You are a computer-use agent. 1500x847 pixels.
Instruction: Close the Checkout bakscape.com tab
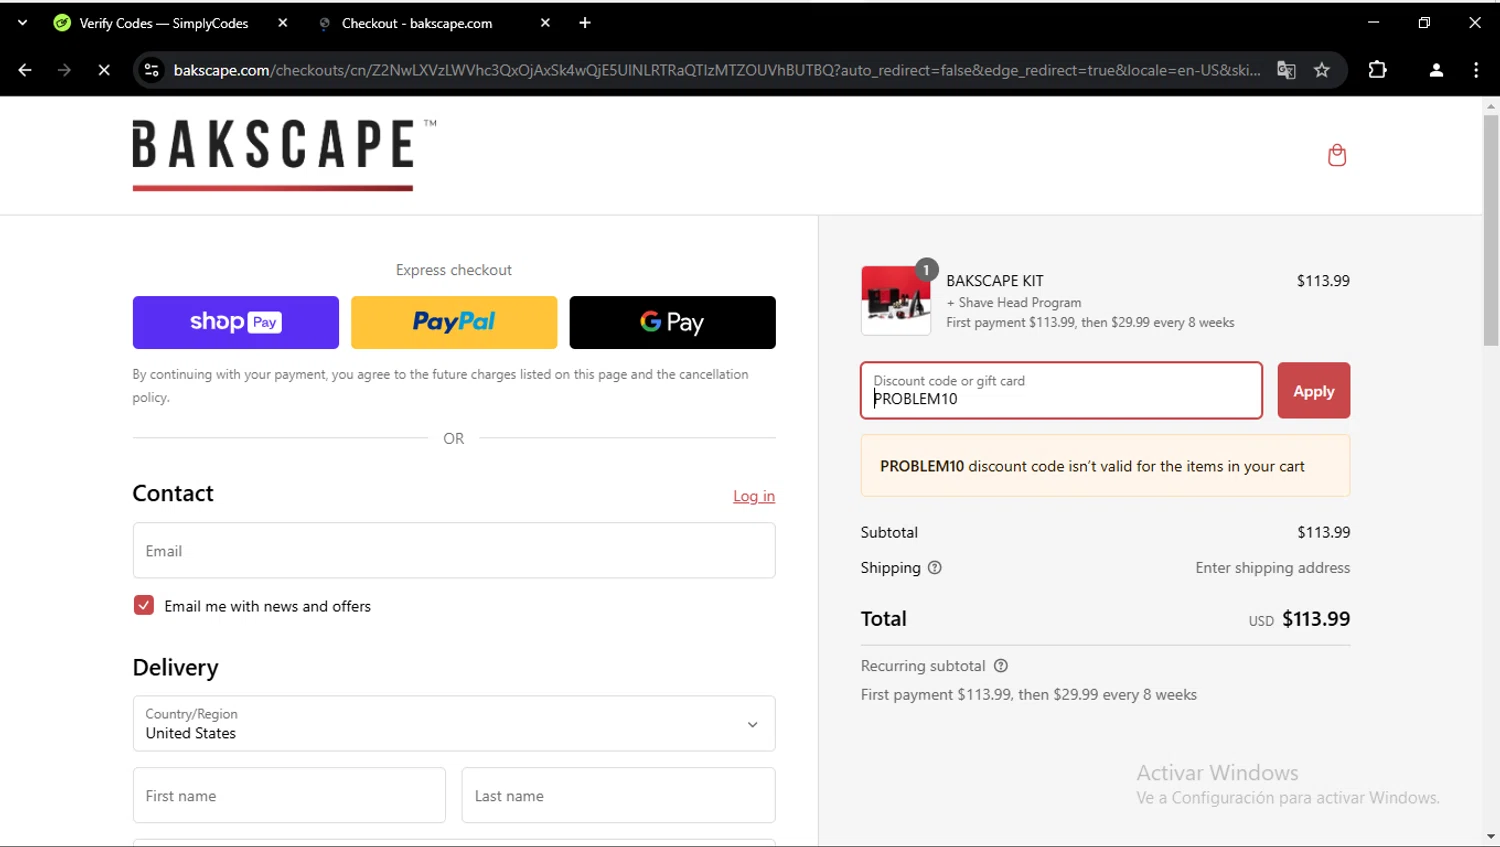(x=545, y=23)
